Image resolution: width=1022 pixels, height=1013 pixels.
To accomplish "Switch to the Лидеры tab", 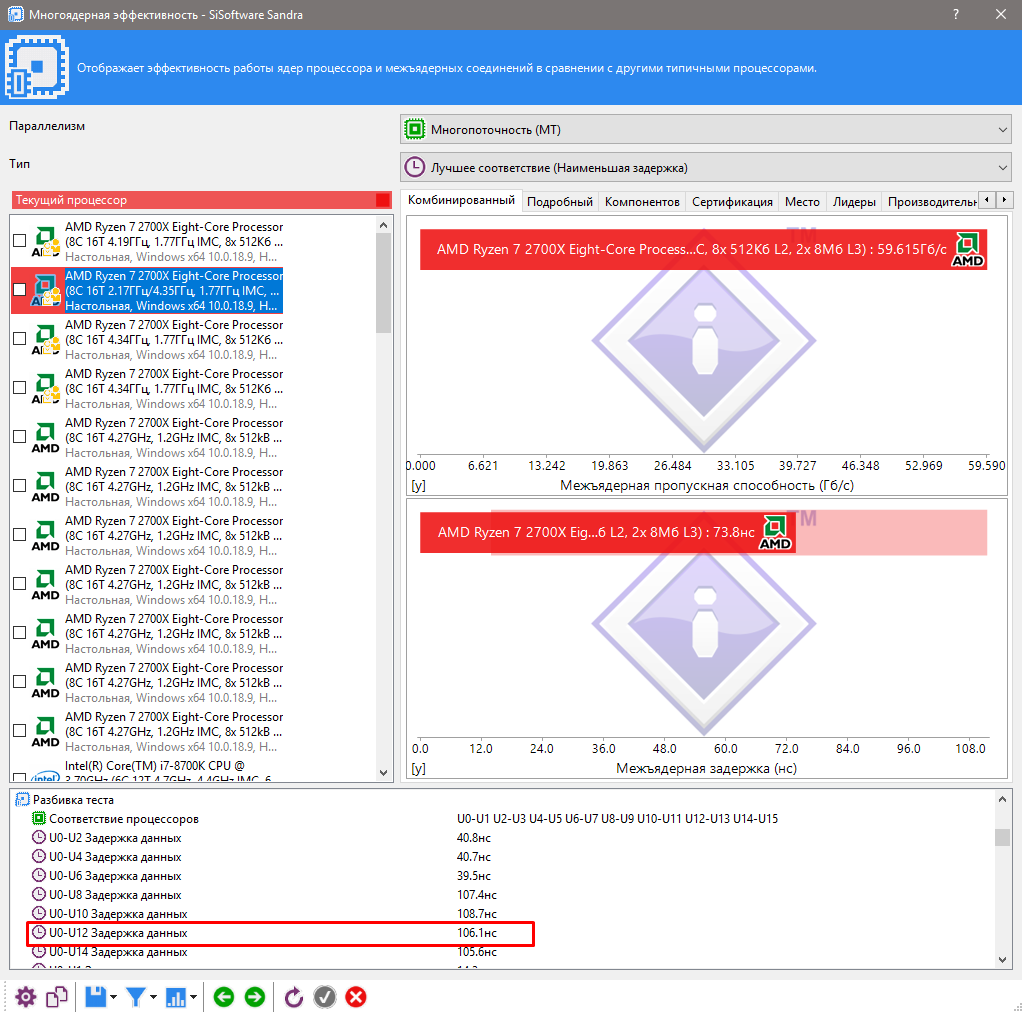I will (x=854, y=201).
